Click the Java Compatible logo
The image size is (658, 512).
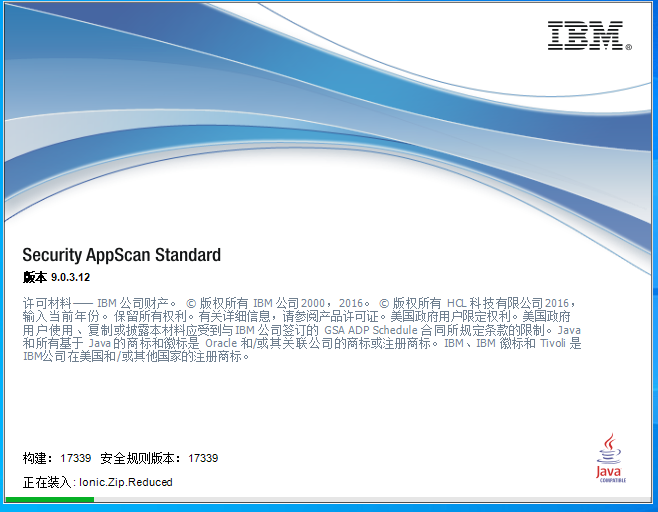point(610,458)
